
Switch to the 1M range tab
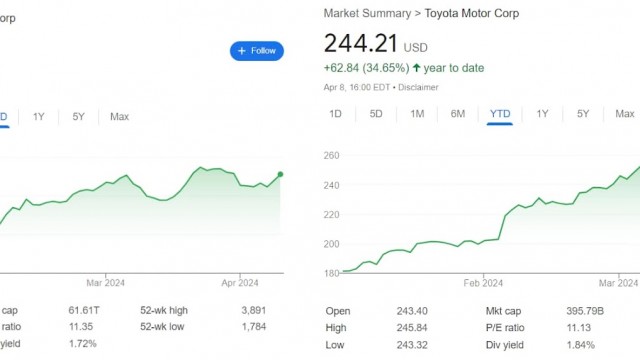(x=417, y=114)
